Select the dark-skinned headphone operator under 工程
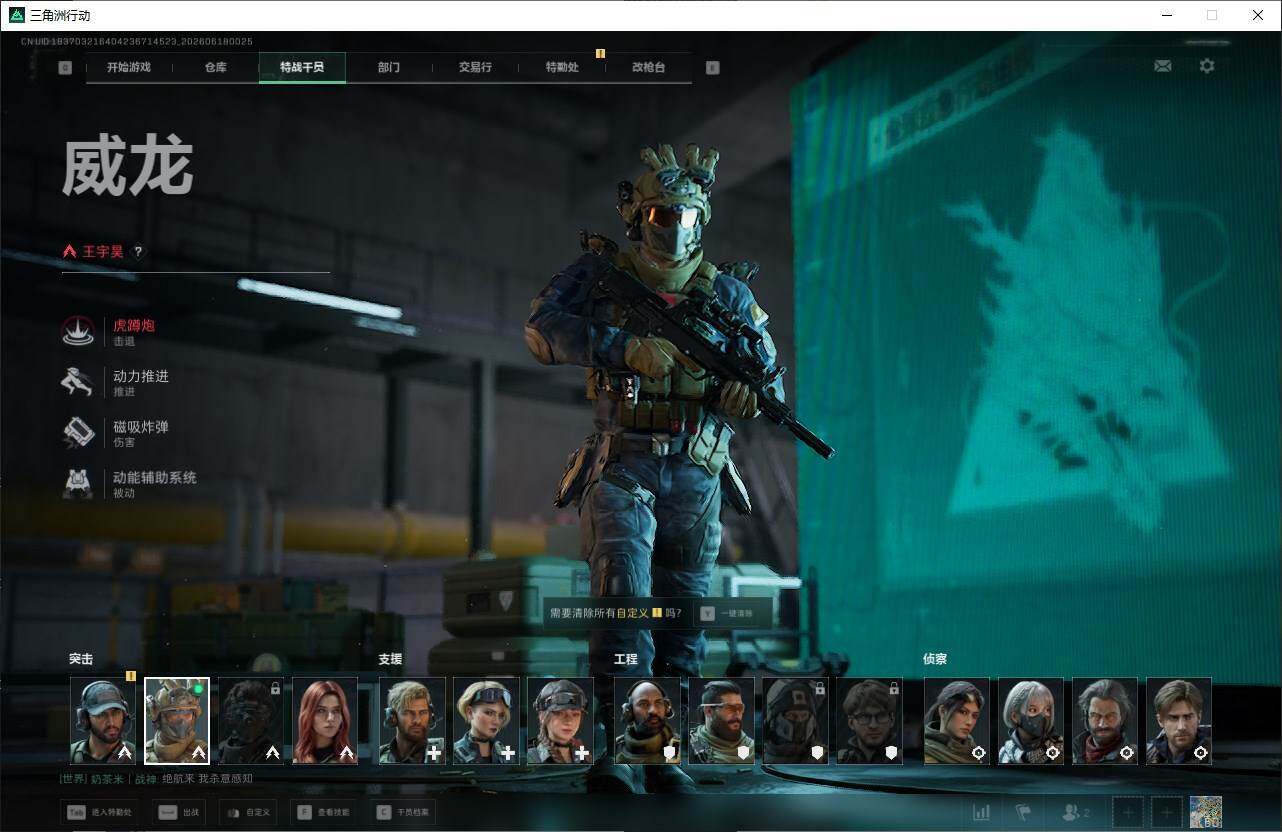Screen dimensions: 1282x832 (647, 721)
